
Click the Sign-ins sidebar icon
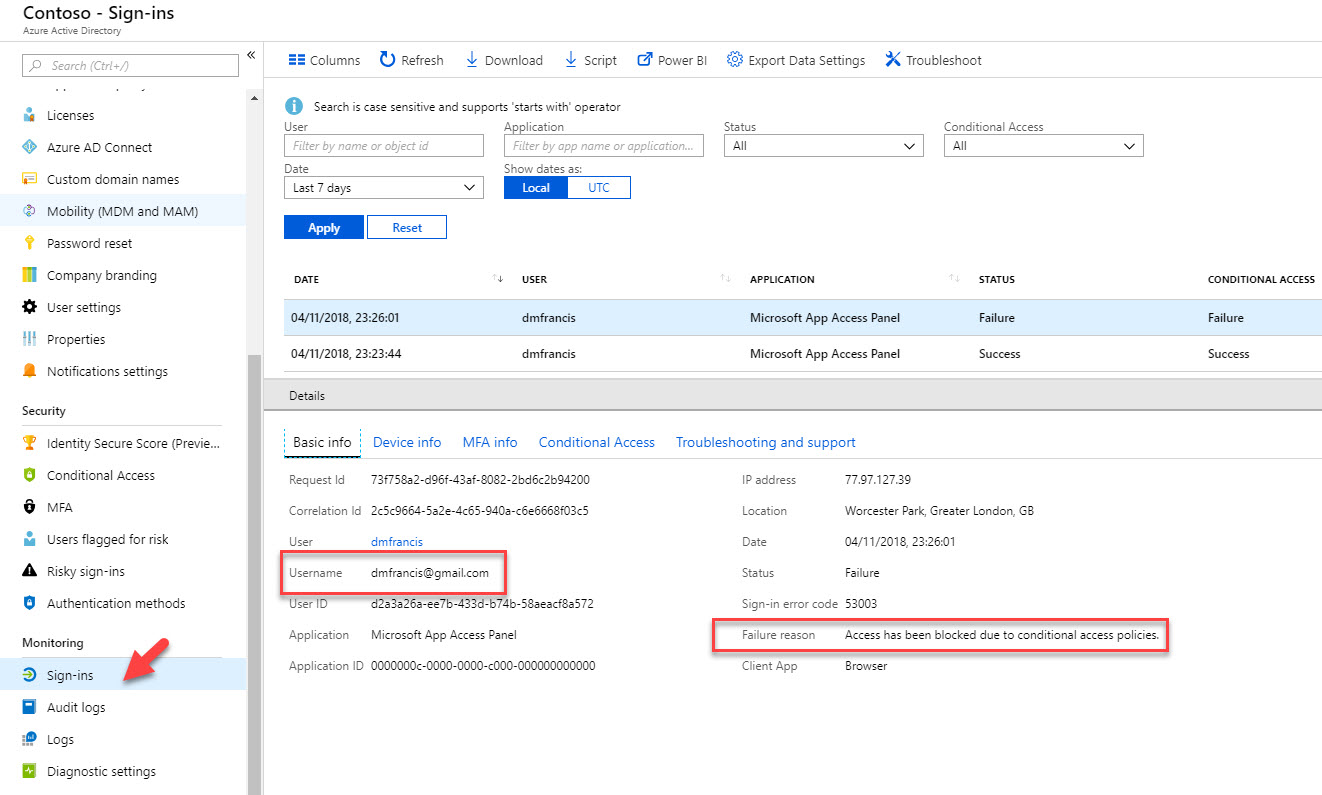[29, 675]
